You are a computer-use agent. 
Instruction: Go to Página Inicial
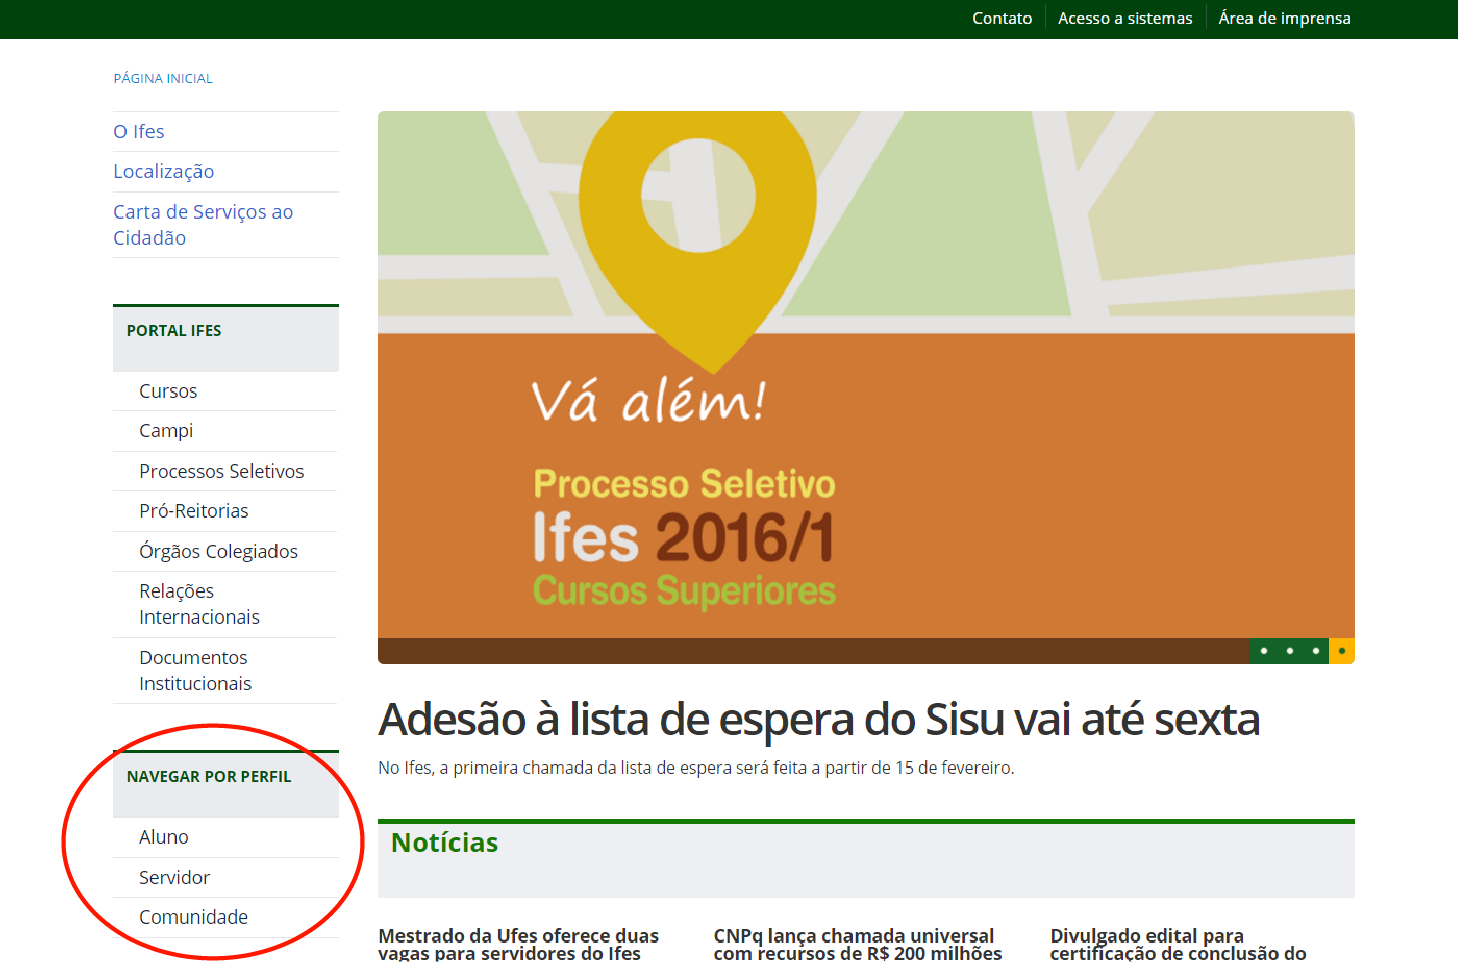163,77
